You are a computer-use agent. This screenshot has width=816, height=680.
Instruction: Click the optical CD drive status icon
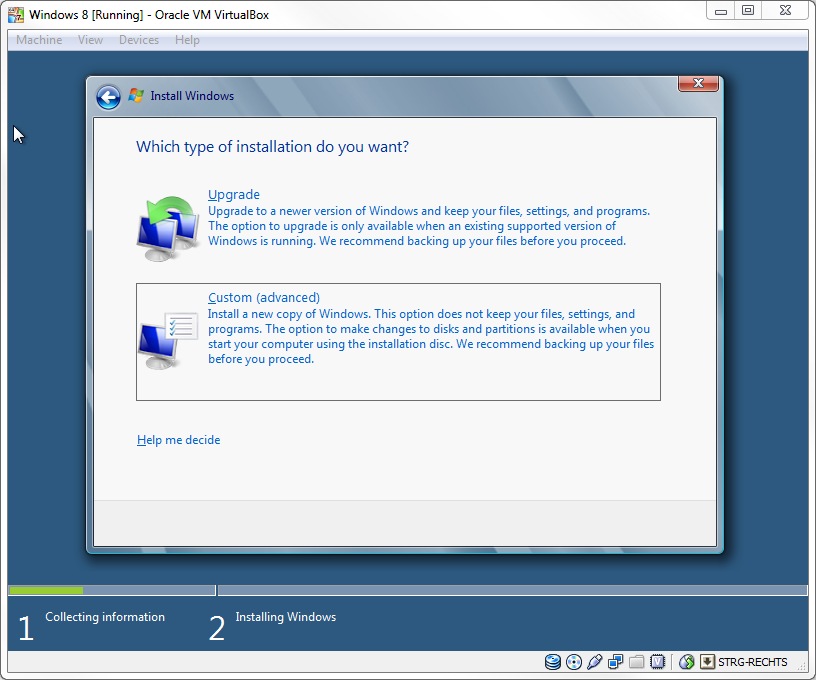click(x=574, y=662)
